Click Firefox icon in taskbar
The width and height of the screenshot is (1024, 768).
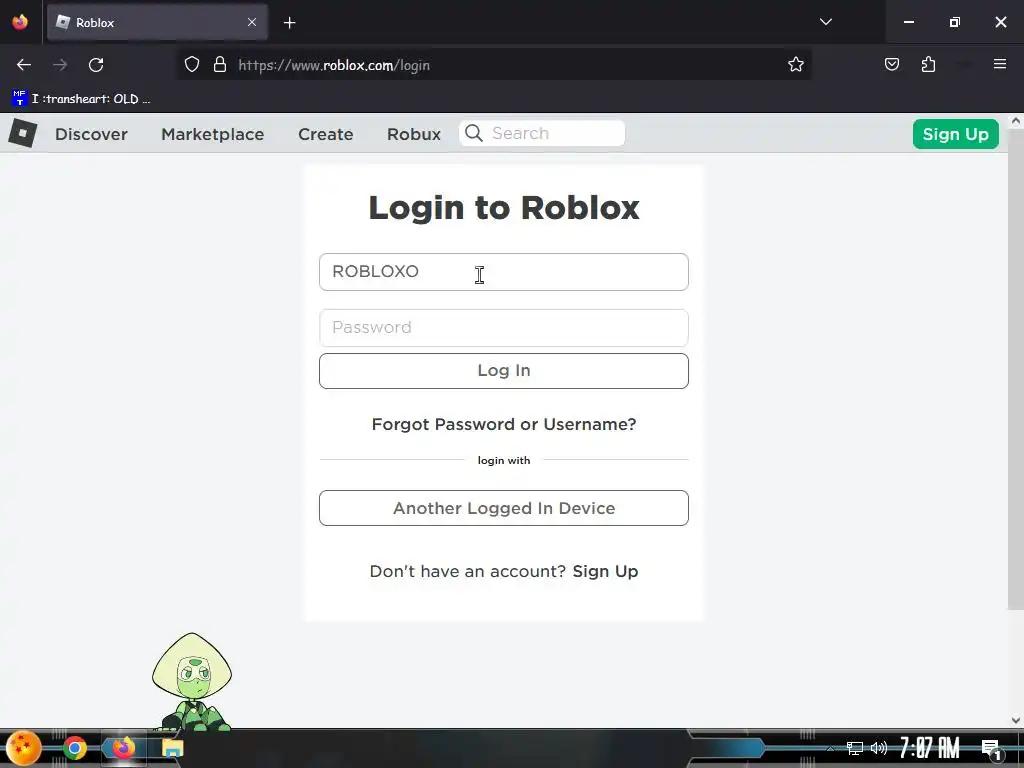[123, 748]
